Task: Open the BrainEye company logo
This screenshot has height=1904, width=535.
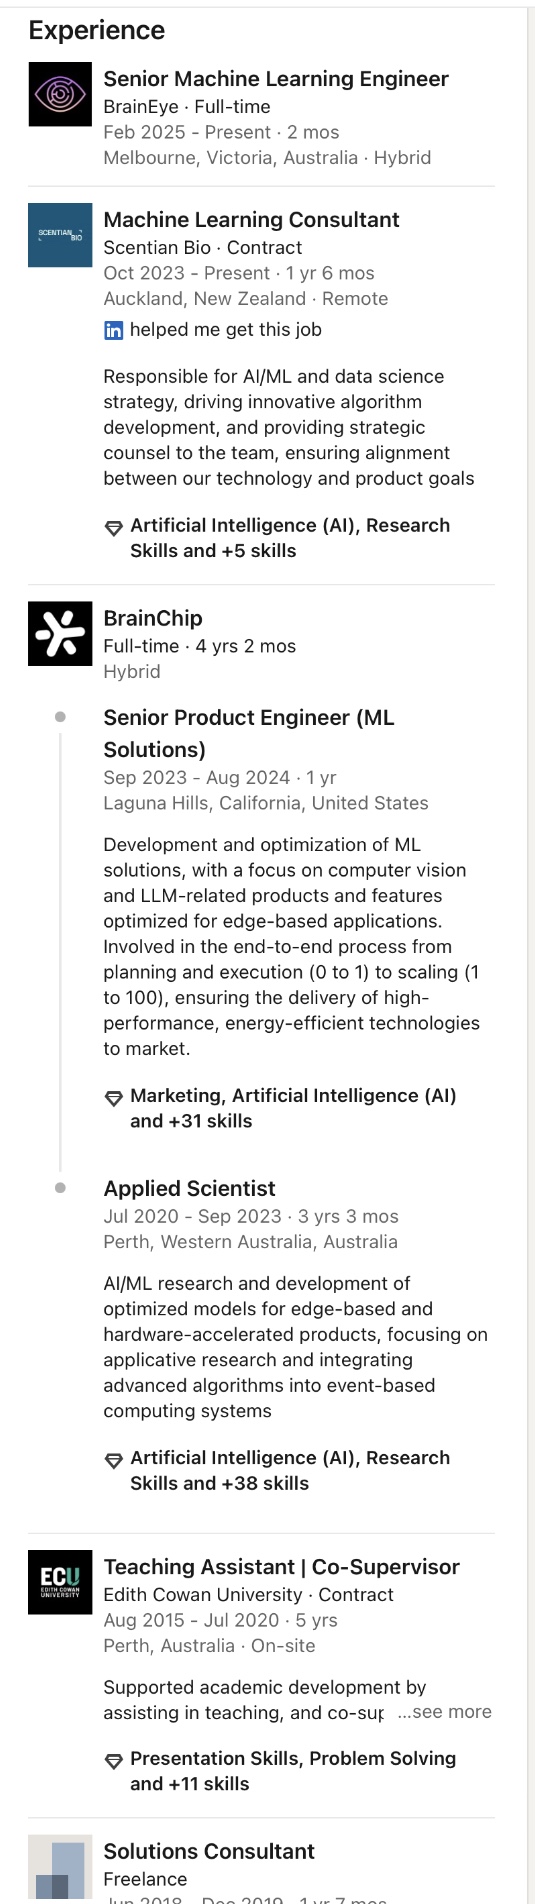Action: (60, 94)
